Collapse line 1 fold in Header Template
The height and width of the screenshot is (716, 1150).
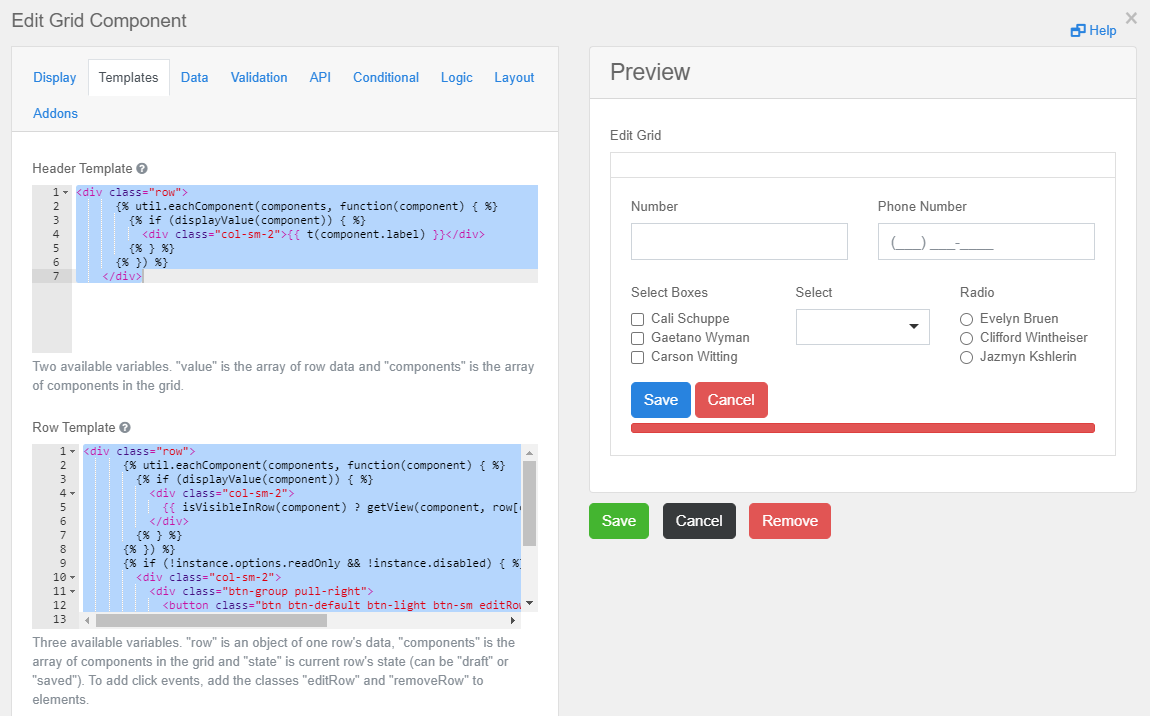pyautogui.click(x=65, y=192)
